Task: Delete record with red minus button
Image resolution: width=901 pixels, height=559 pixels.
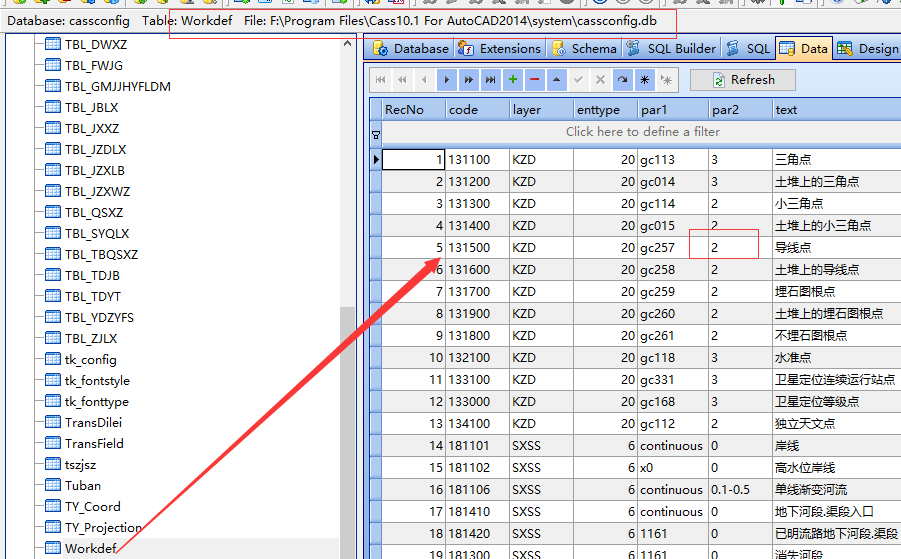Action: tap(534, 80)
